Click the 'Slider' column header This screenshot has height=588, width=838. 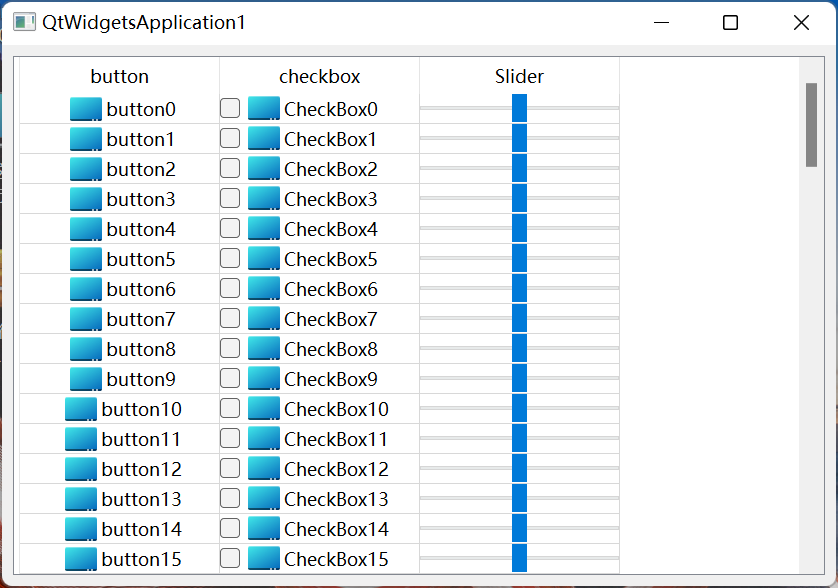point(519,76)
